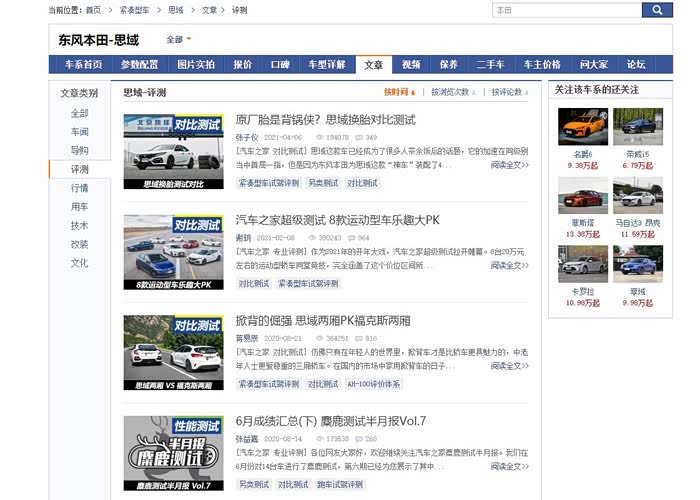Screen dimensions: 700x500
Task: Click the comment bubble icon of first article
Action: coord(358,137)
